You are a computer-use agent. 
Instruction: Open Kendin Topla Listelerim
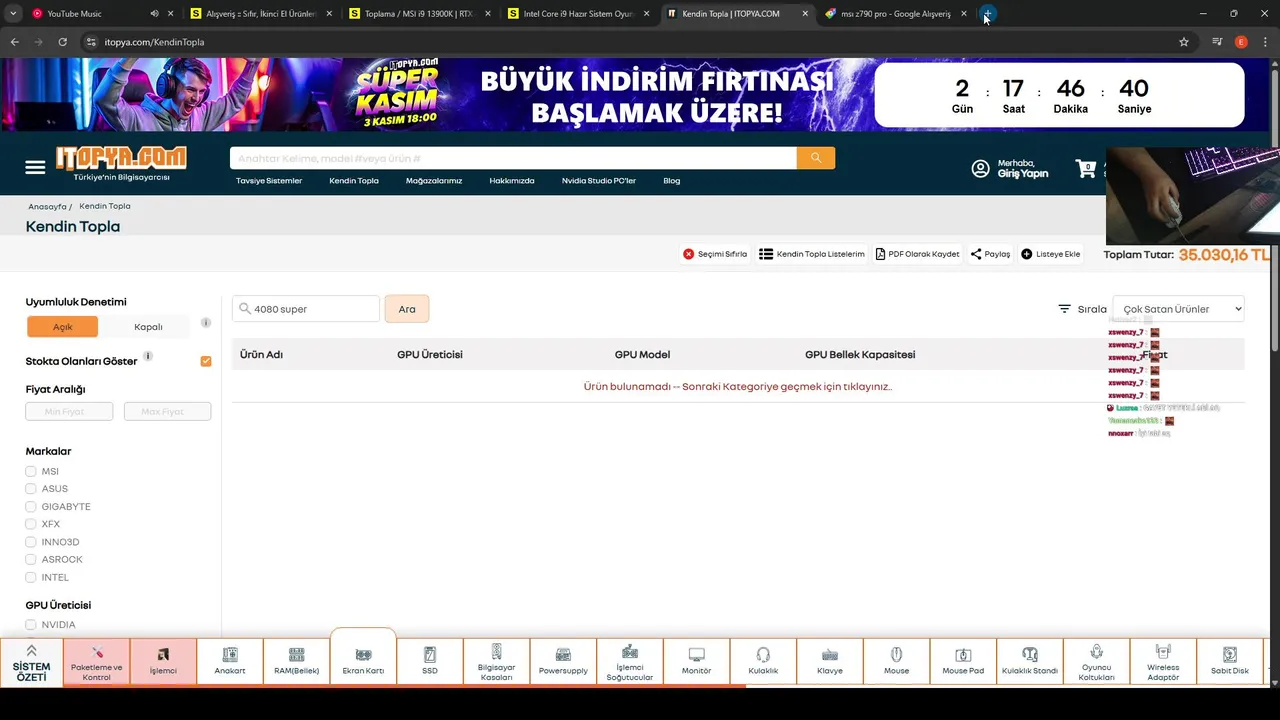pos(812,254)
